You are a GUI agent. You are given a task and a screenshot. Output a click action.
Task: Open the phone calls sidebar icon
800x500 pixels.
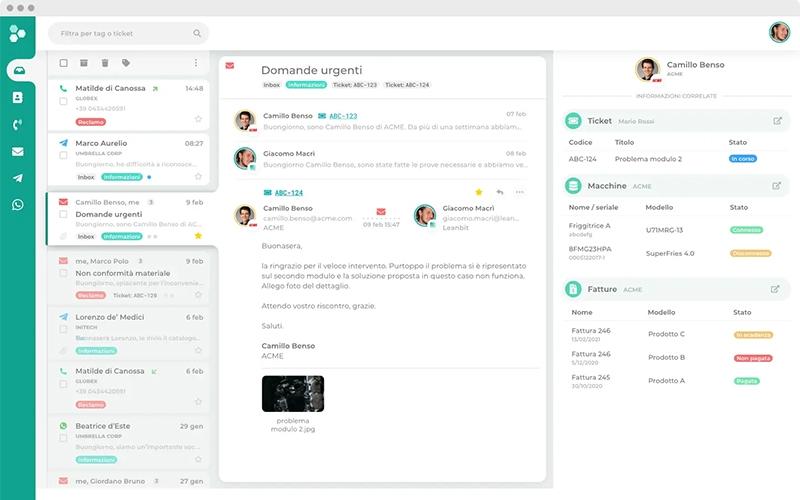pyautogui.click(x=17, y=124)
